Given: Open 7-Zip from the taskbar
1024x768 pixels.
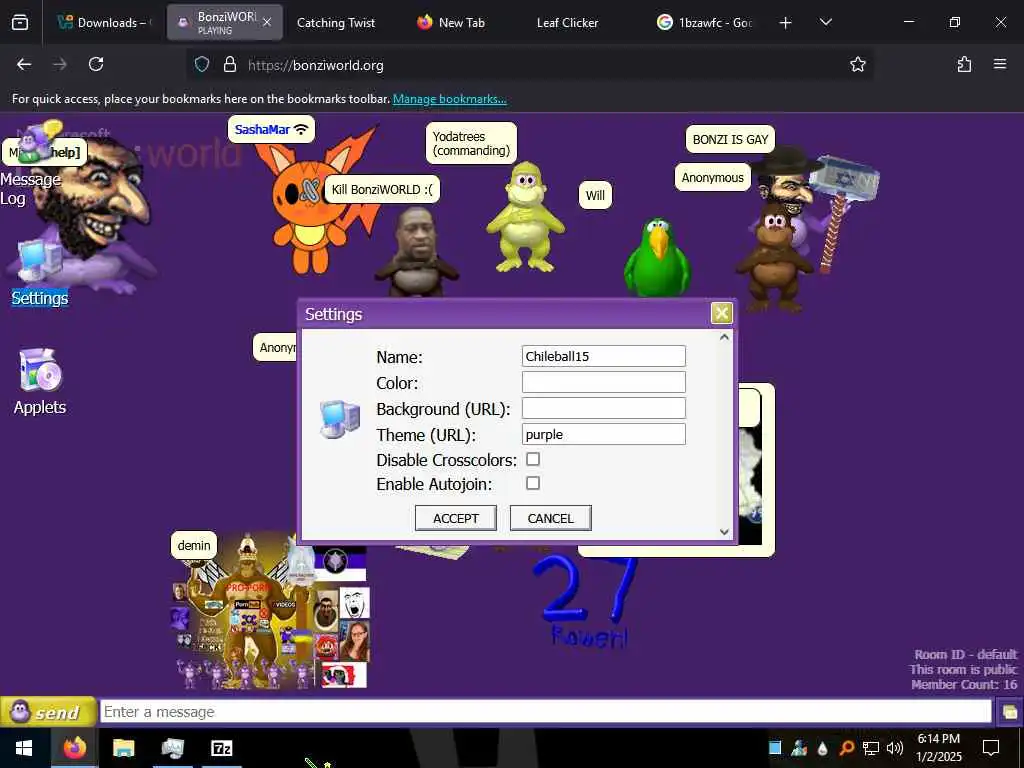Looking at the screenshot, I should tap(221, 748).
